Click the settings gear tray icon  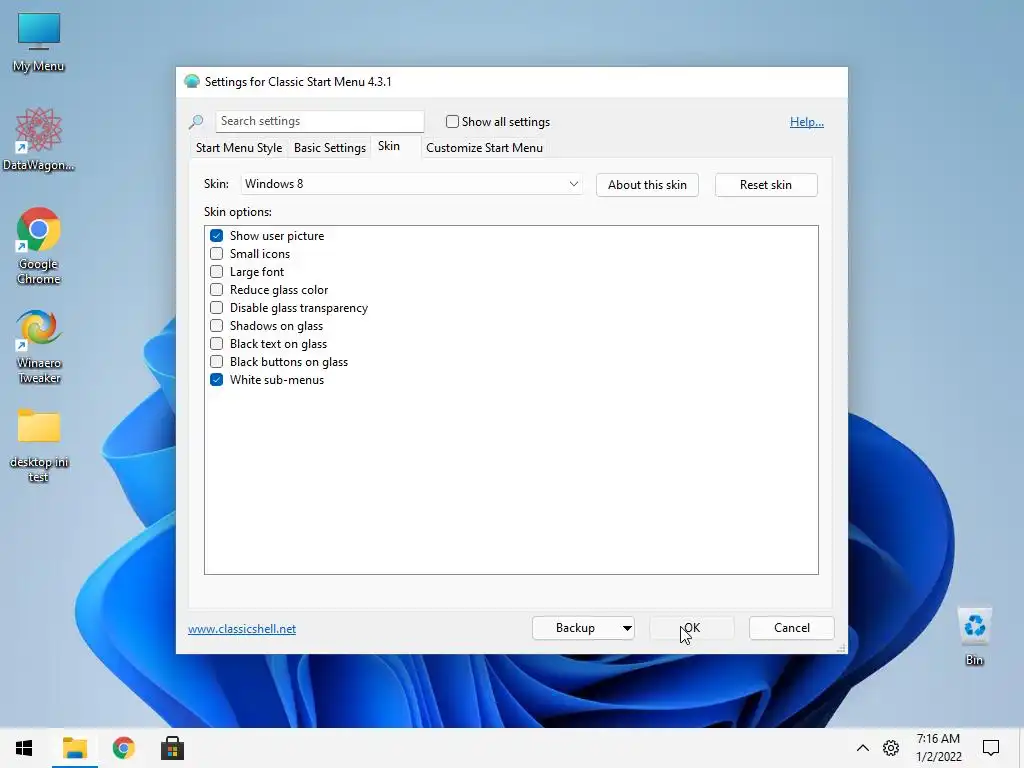(891, 748)
